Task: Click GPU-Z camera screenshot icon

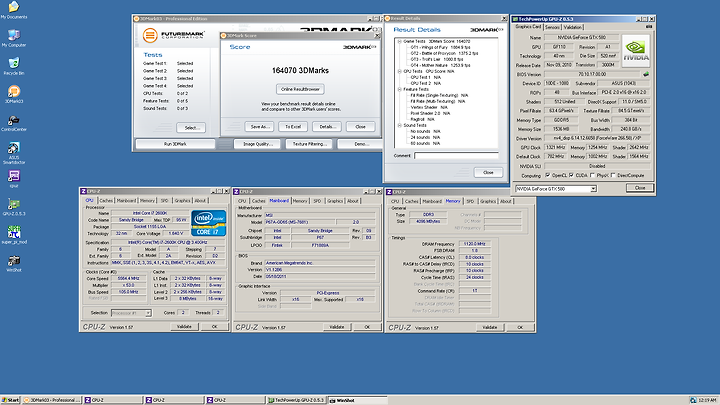Action: coord(649,27)
